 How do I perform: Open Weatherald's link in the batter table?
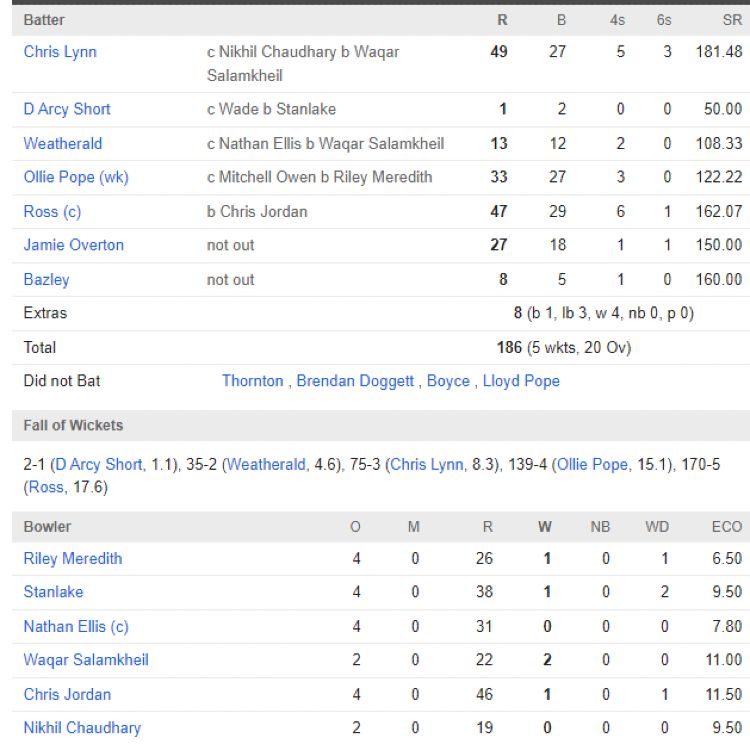pyautogui.click(x=63, y=143)
